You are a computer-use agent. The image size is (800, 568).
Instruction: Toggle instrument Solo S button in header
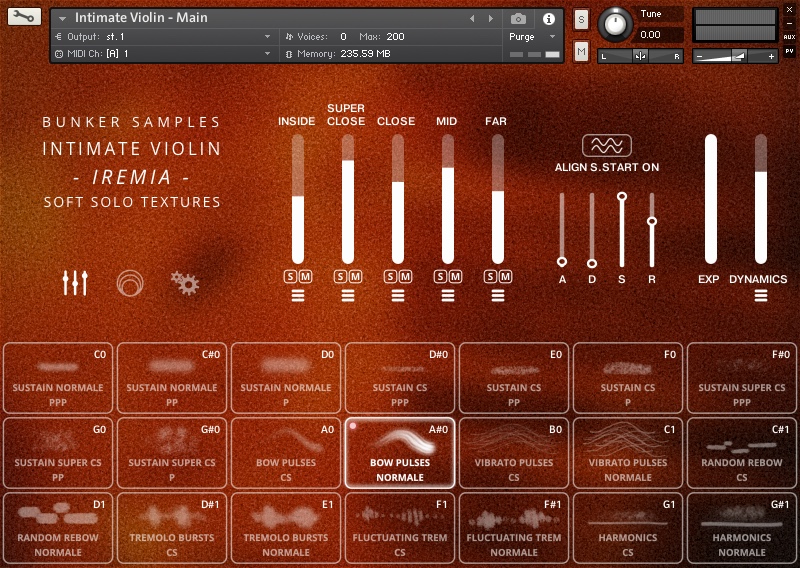pyautogui.click(x=581, y=20)
